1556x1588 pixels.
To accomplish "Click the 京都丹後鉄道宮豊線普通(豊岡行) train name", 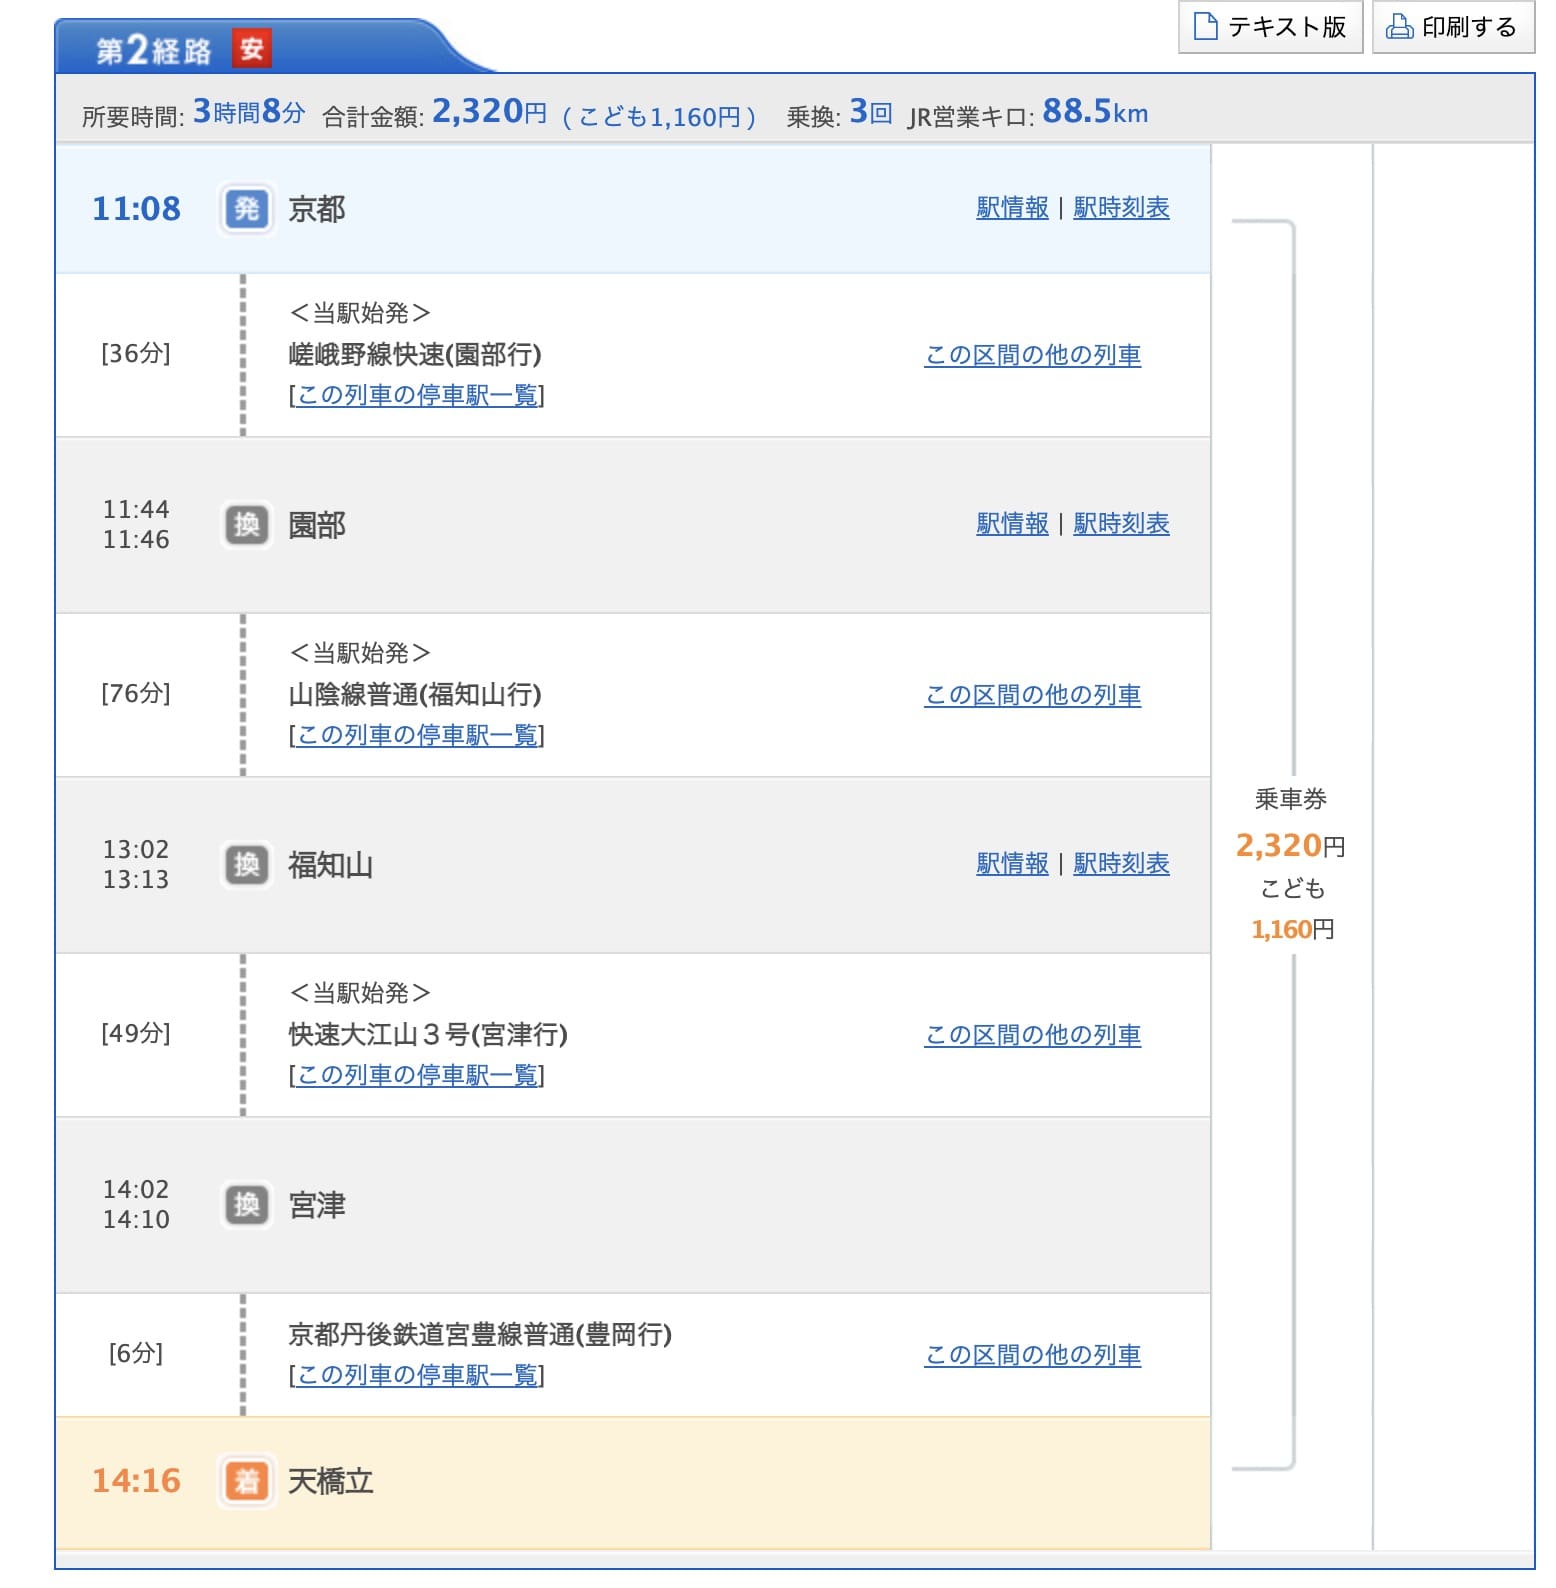I will click(480, 1335).
